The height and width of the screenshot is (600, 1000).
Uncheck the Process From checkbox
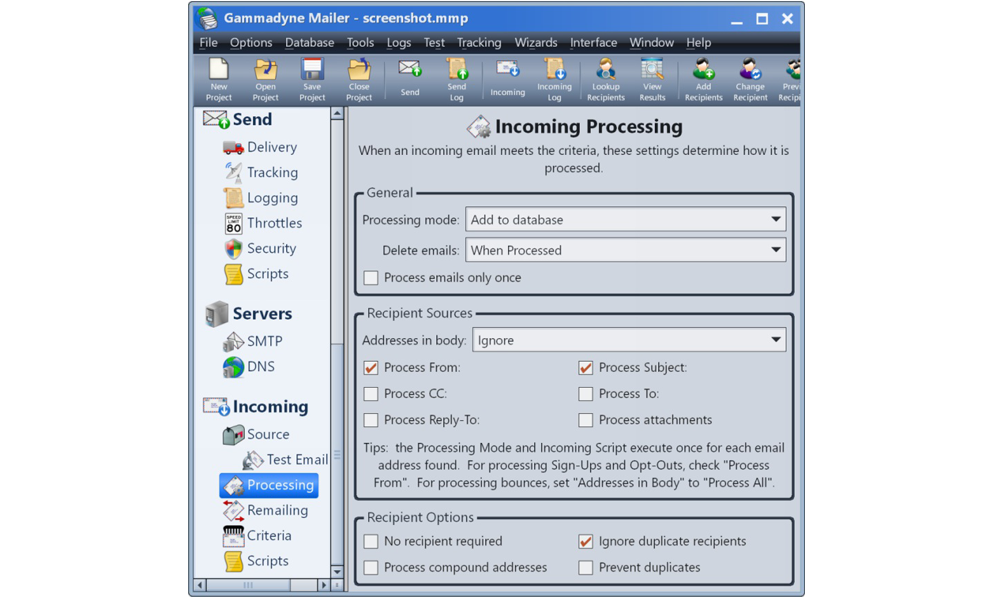click(x=371, y=368)
